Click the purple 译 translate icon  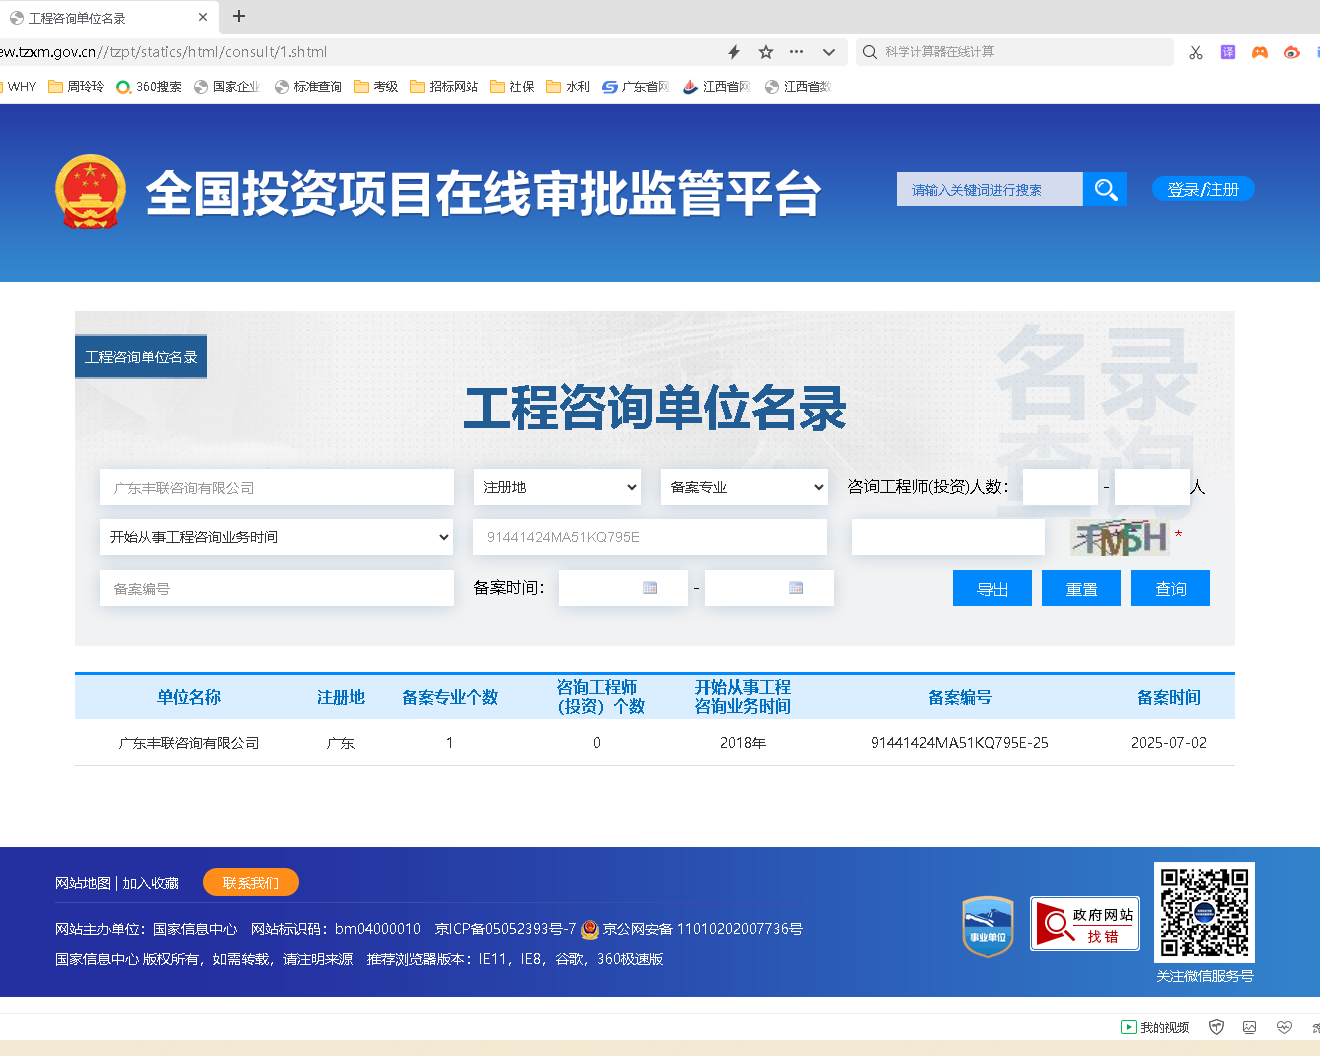pos(1227,51)
